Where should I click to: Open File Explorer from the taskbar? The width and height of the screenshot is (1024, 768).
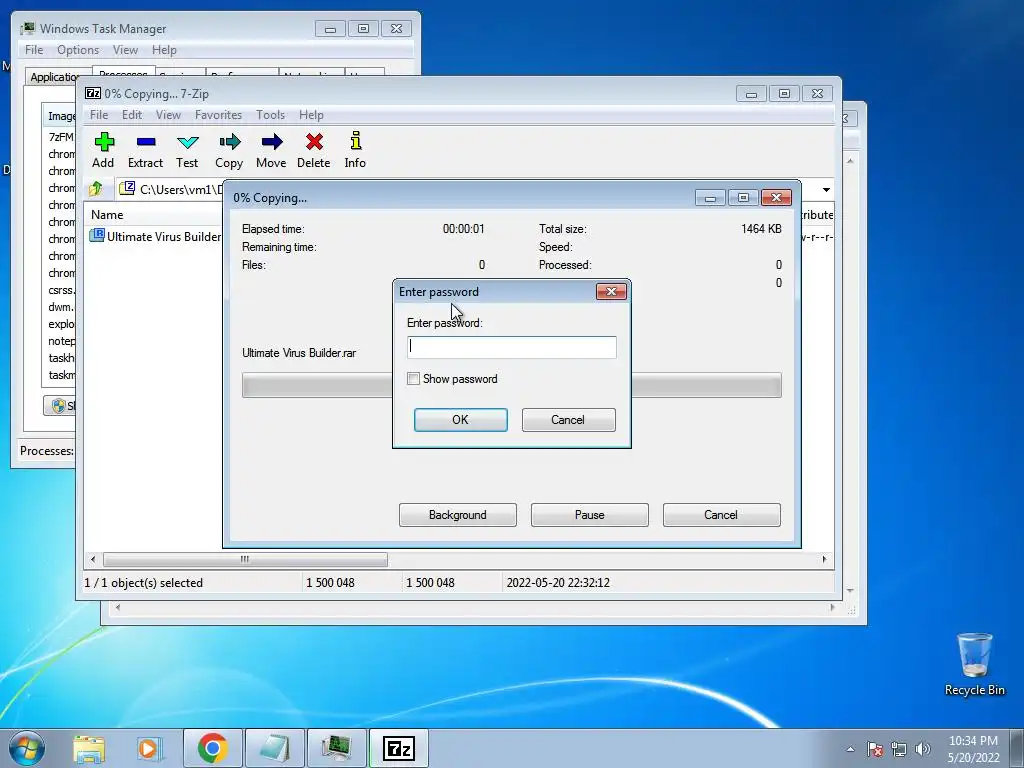89,748
